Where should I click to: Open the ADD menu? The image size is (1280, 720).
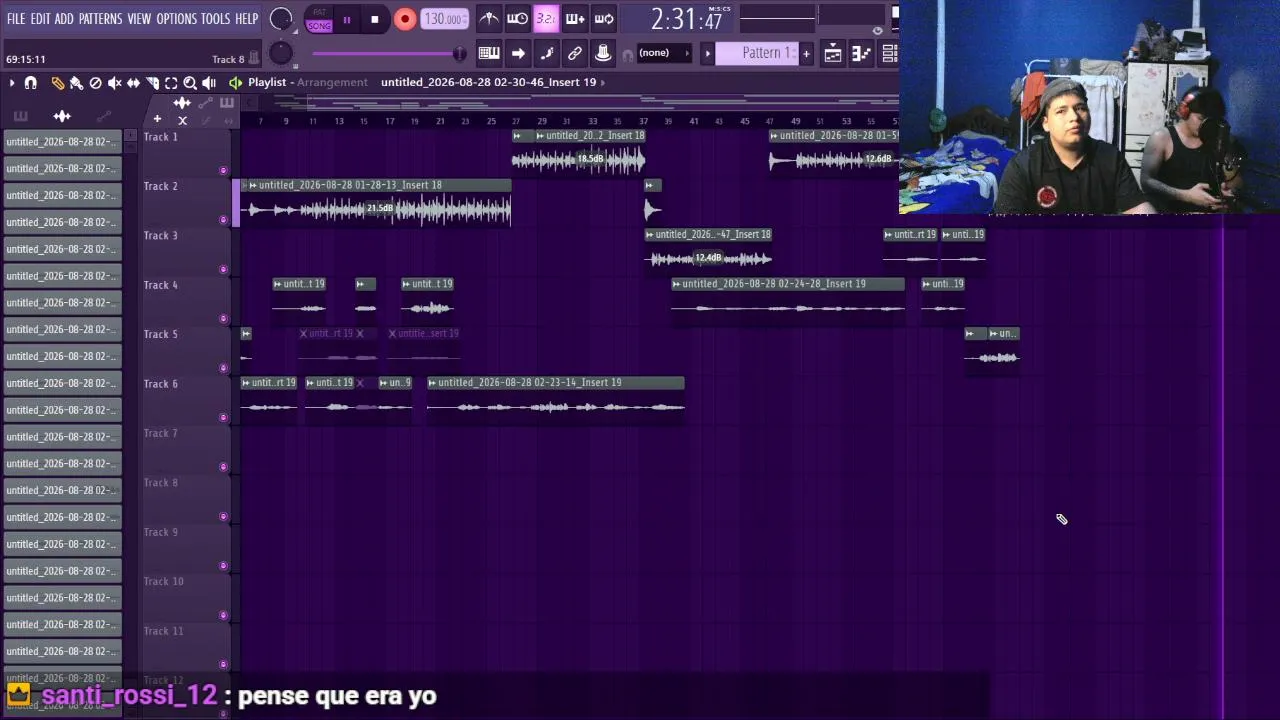click(64, 19)
